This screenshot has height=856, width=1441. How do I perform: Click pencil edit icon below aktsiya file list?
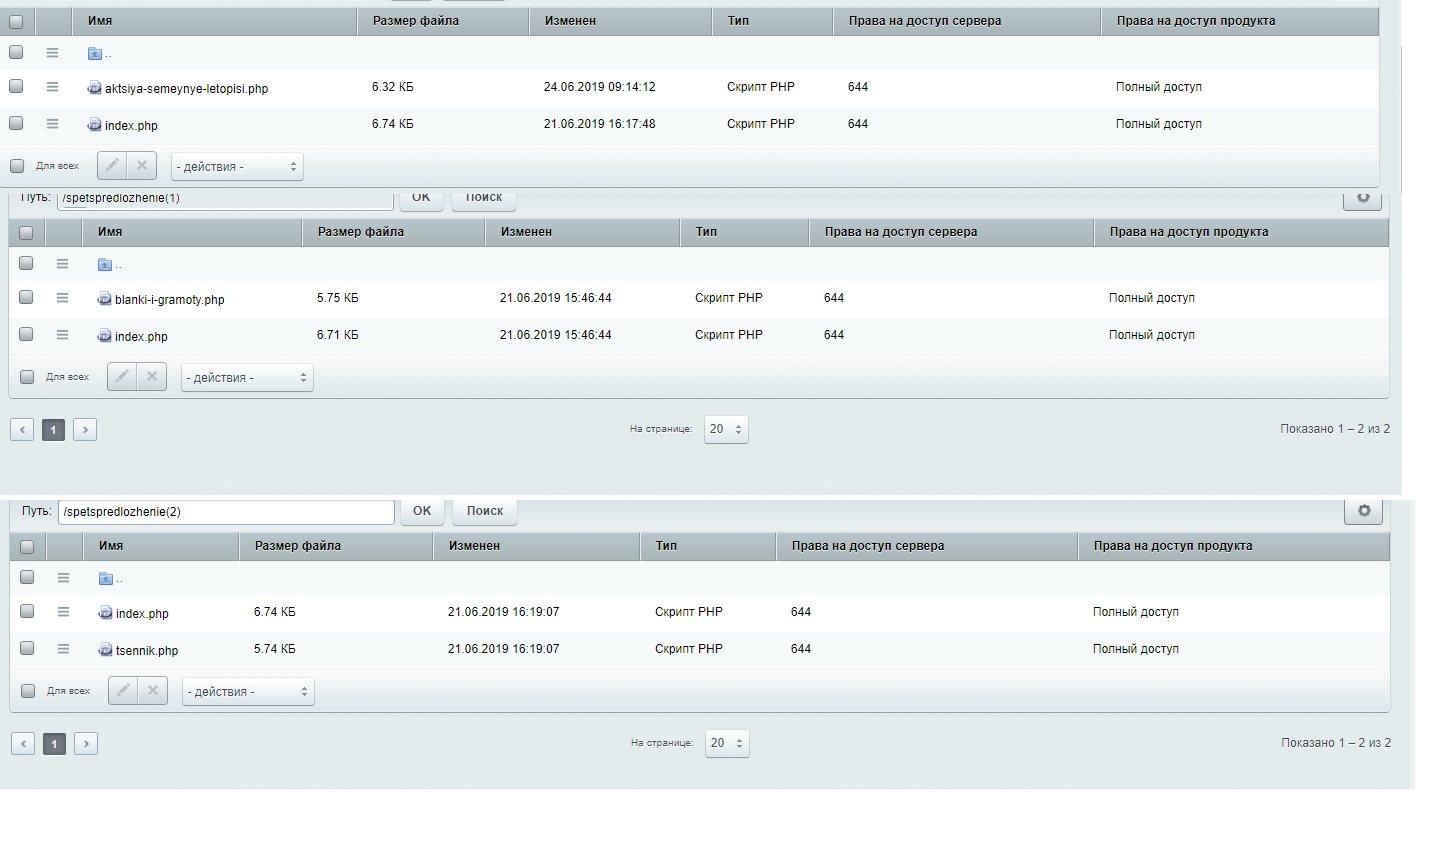pos(112,166)
